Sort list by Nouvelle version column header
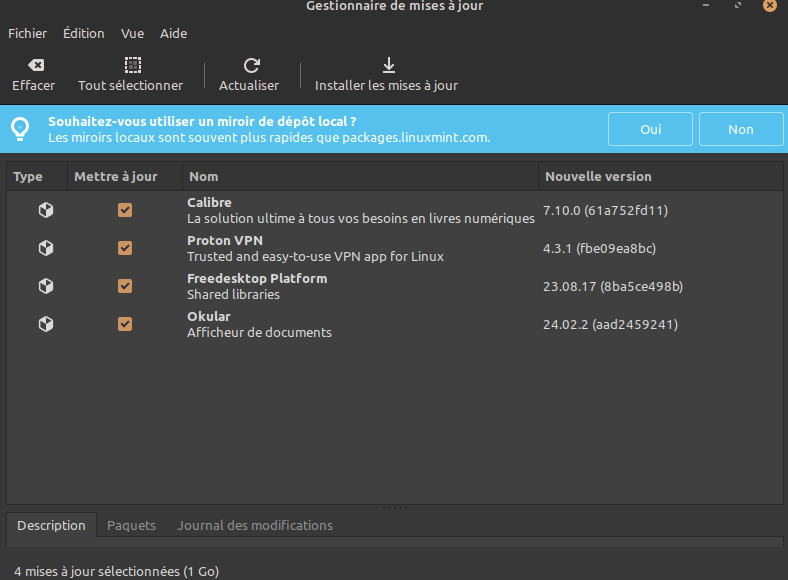Image resolution: width=788 pixels, height=580 pixels. pyautogui.click(x=598, y=176)
